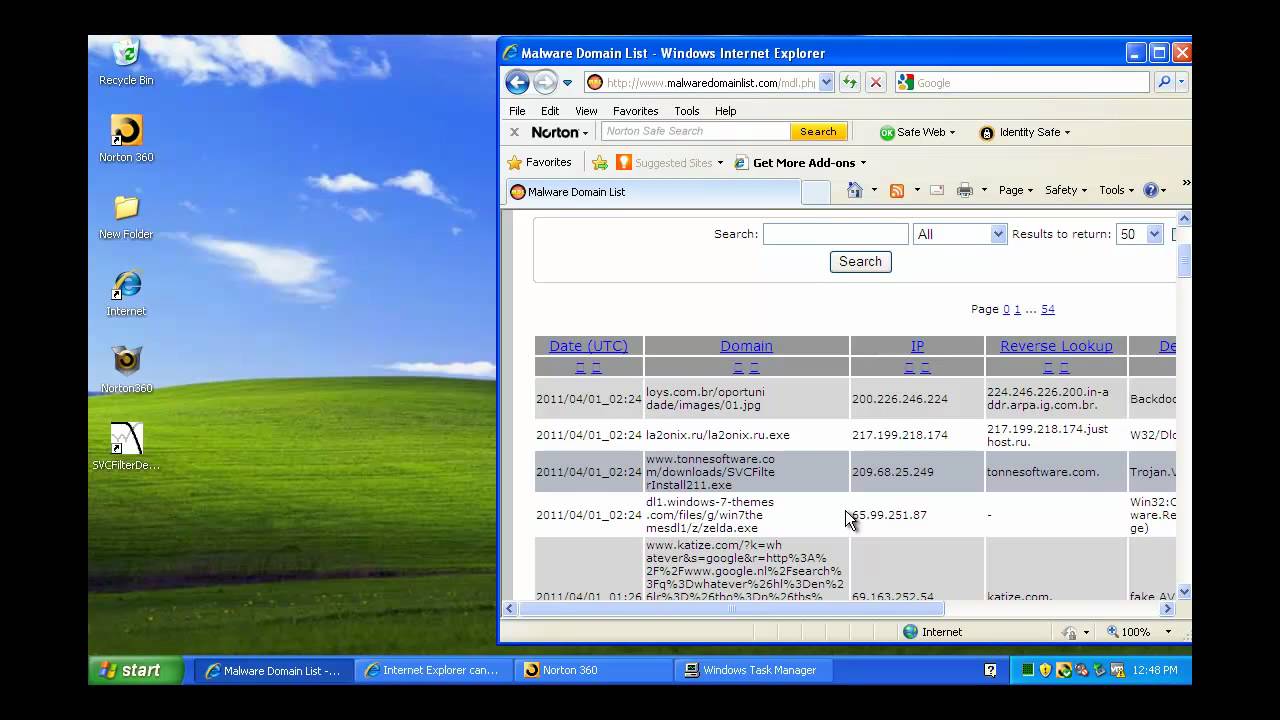
Task: Open the zoom level 100% dropdown
Action: pos(1167,632)
